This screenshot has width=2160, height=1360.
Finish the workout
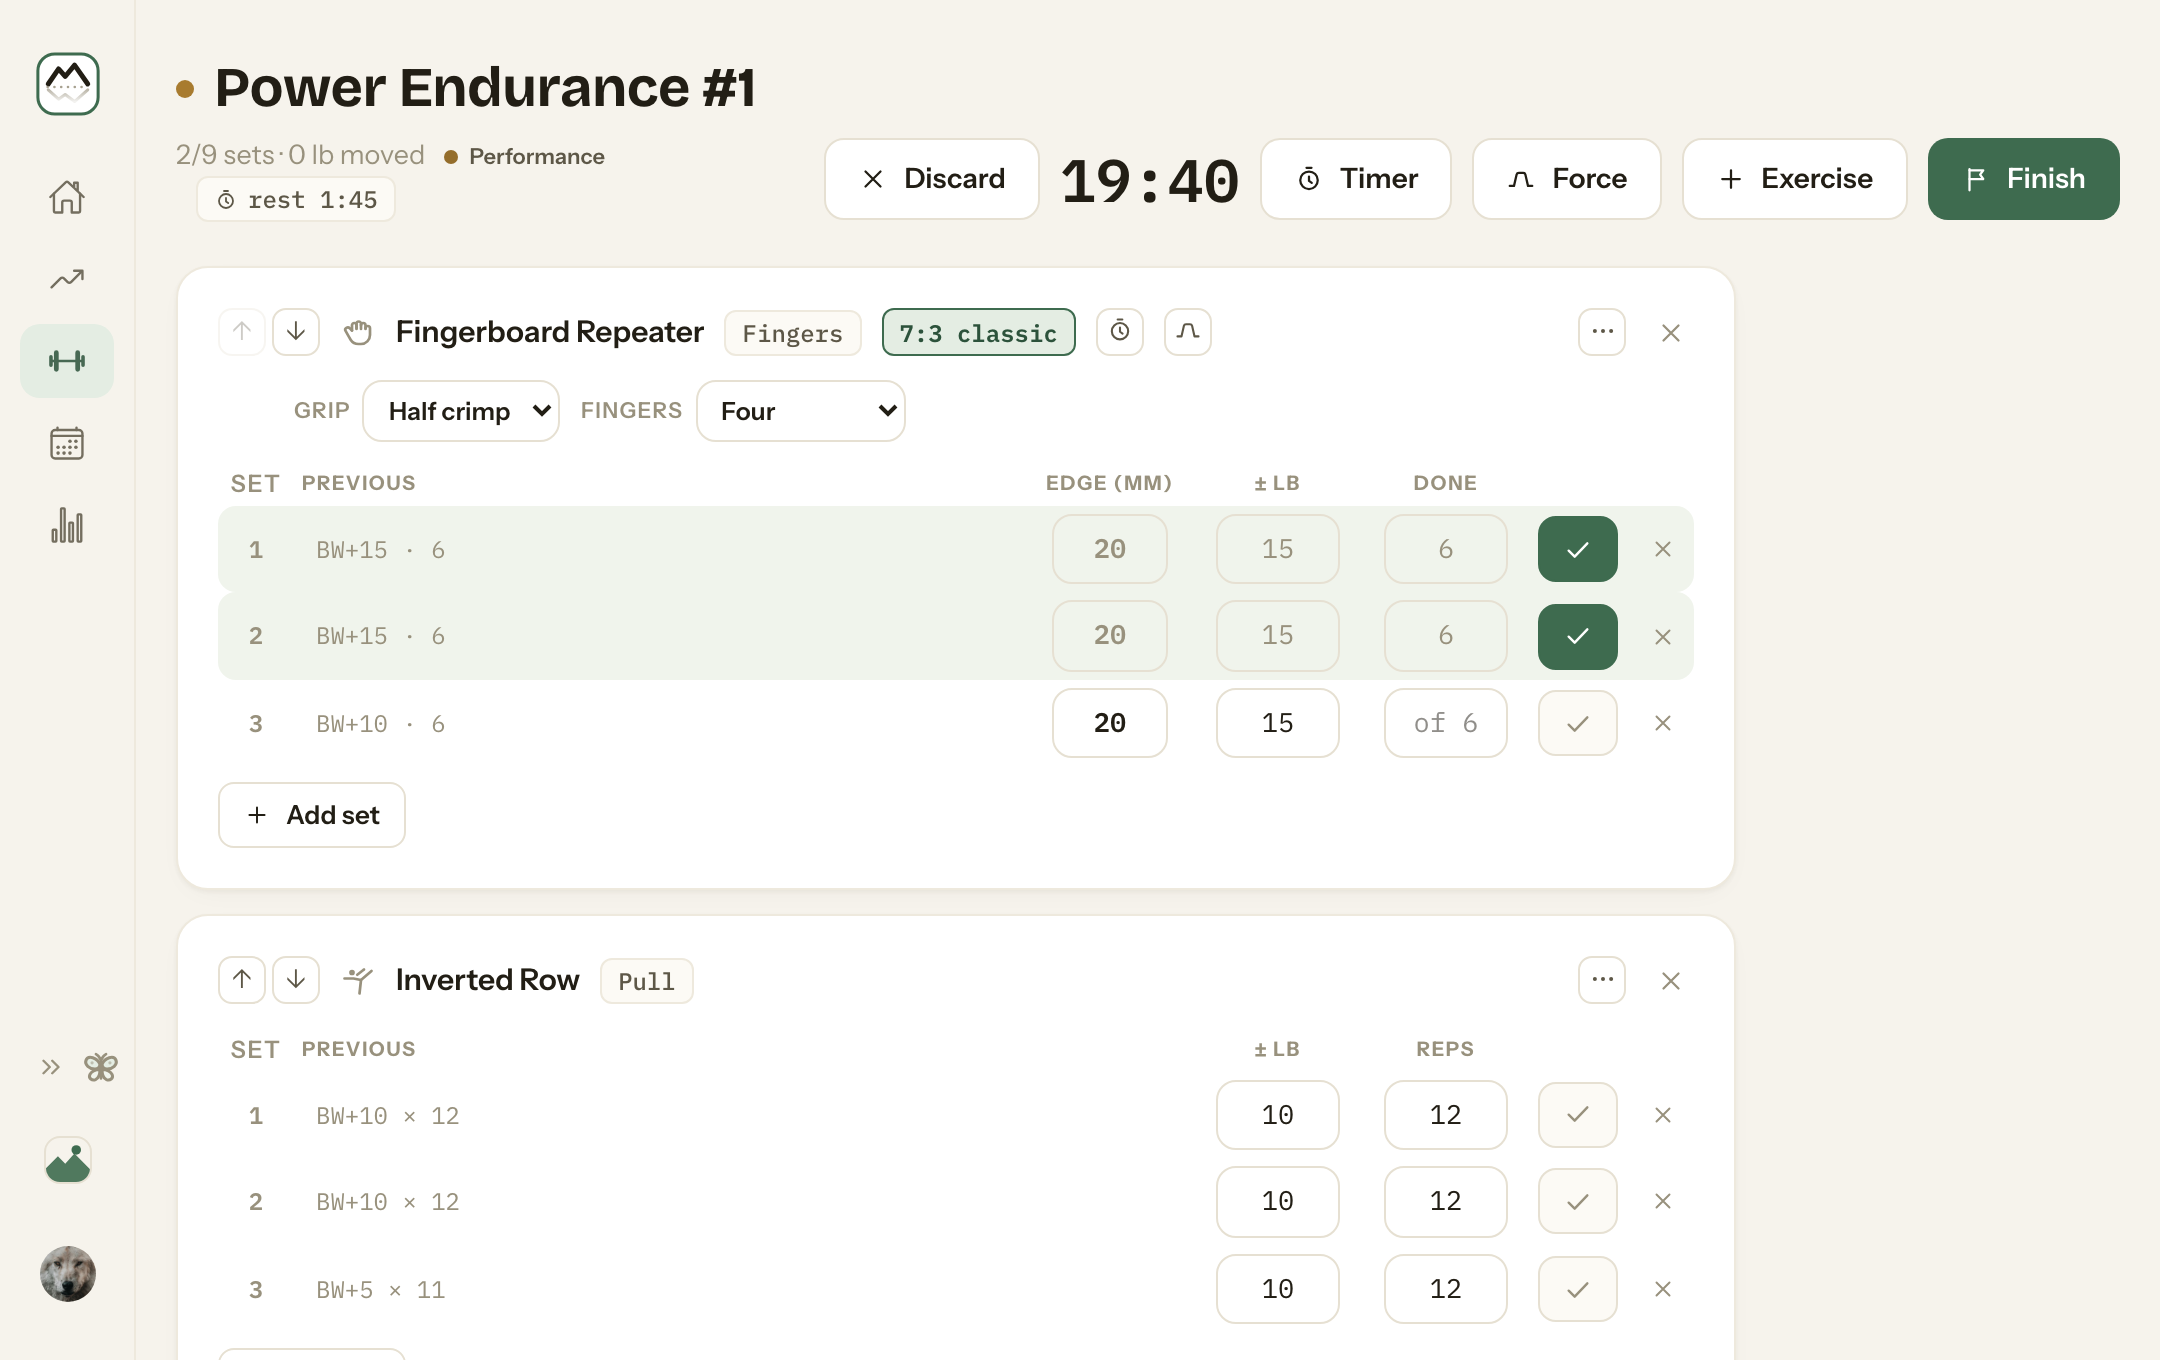tap(2024, 179)
